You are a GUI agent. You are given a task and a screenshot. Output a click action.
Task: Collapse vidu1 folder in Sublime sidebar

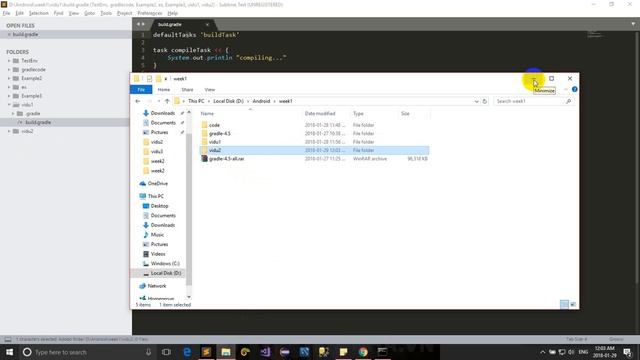click(x=9, y=105)
